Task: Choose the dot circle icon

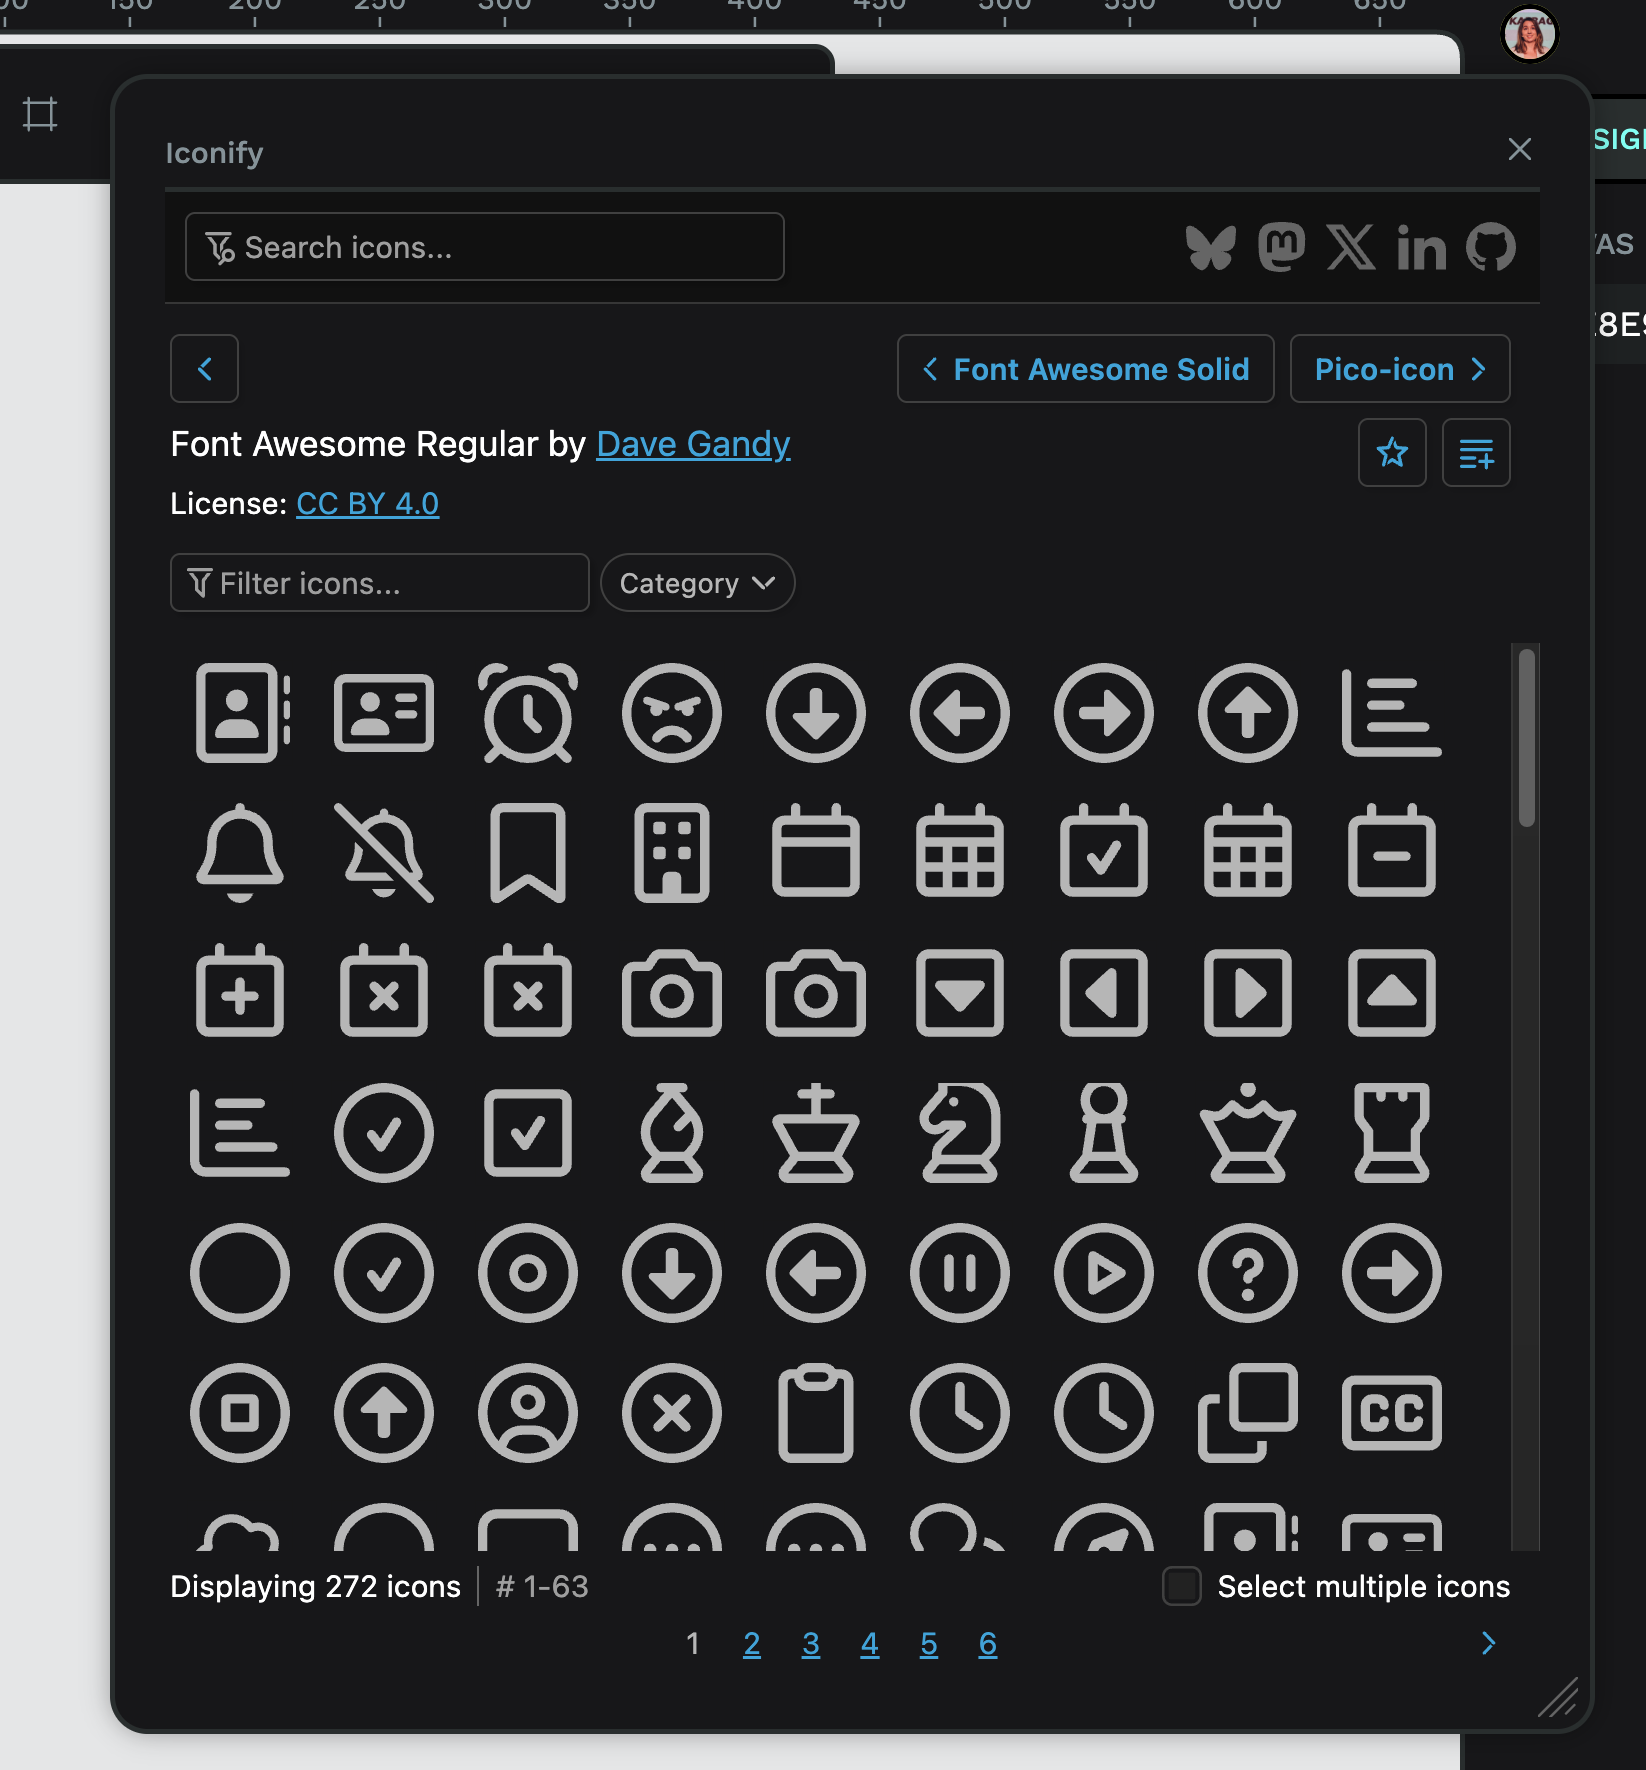Action: (528, 1273)
